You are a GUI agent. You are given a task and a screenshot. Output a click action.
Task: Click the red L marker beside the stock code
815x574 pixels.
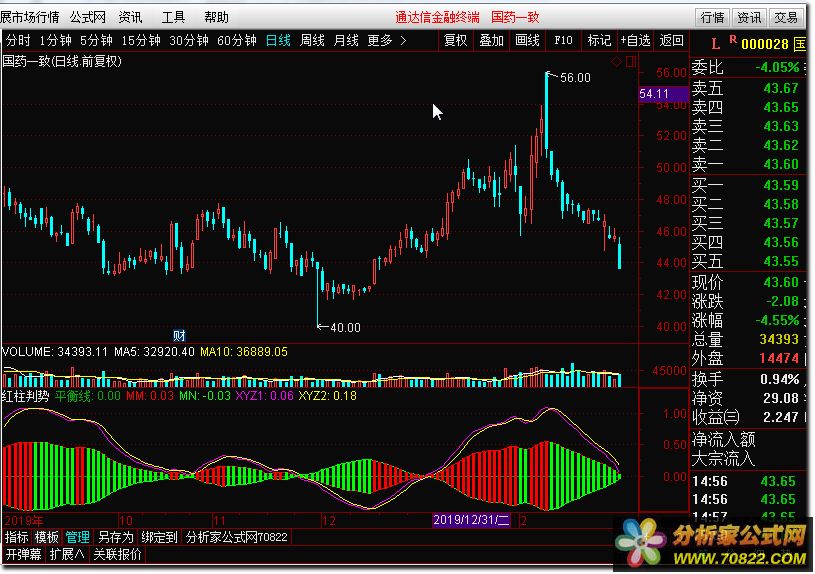pyautogui.click(x=715, y=43)
